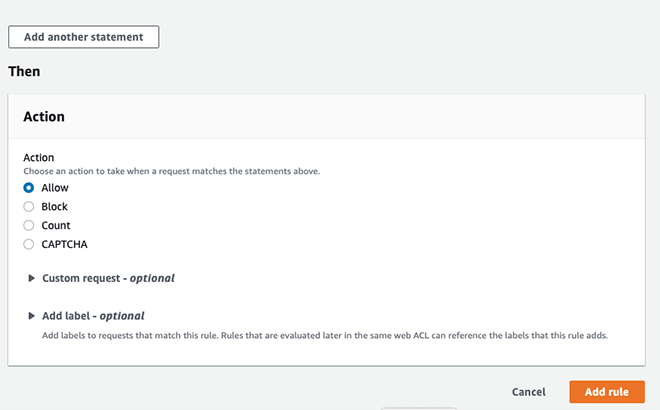
Task: Expand the Add label - optional section
Action: coord(93,316)
